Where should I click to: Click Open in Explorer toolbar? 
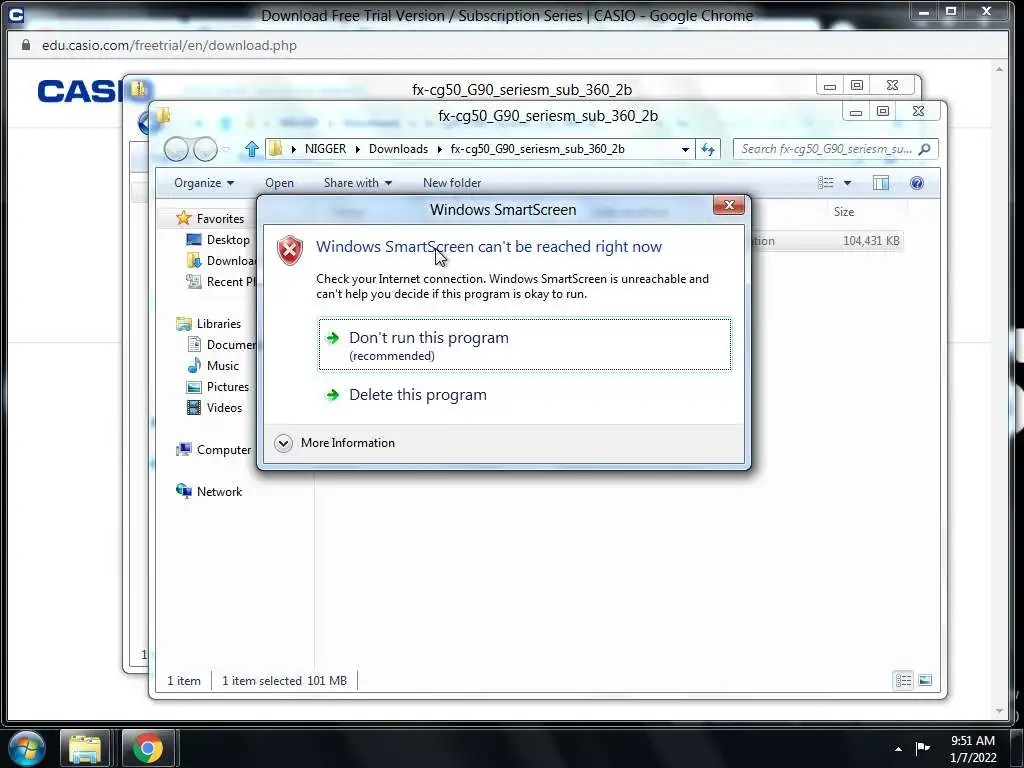(279, 183)
